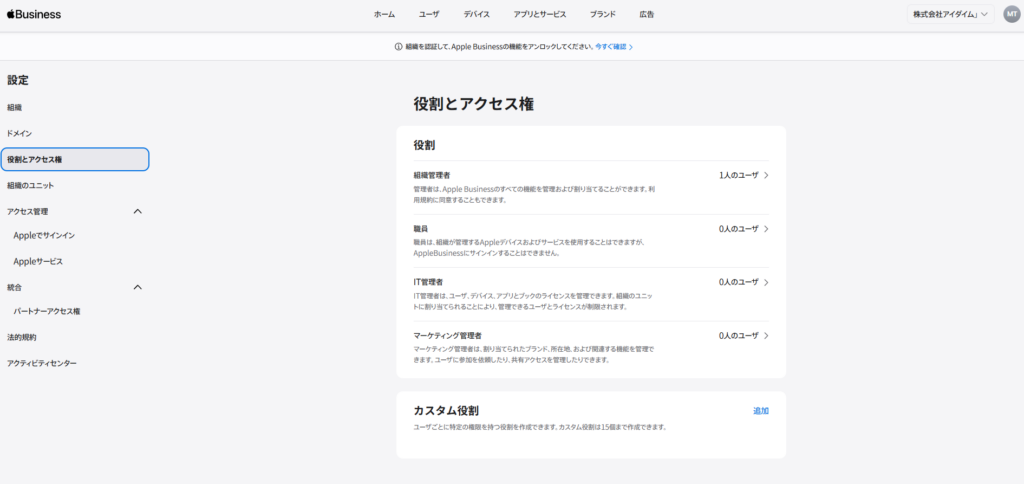Switch to the デバイス tab
This screenshot has width=1024, height=484.
point(477,14)
